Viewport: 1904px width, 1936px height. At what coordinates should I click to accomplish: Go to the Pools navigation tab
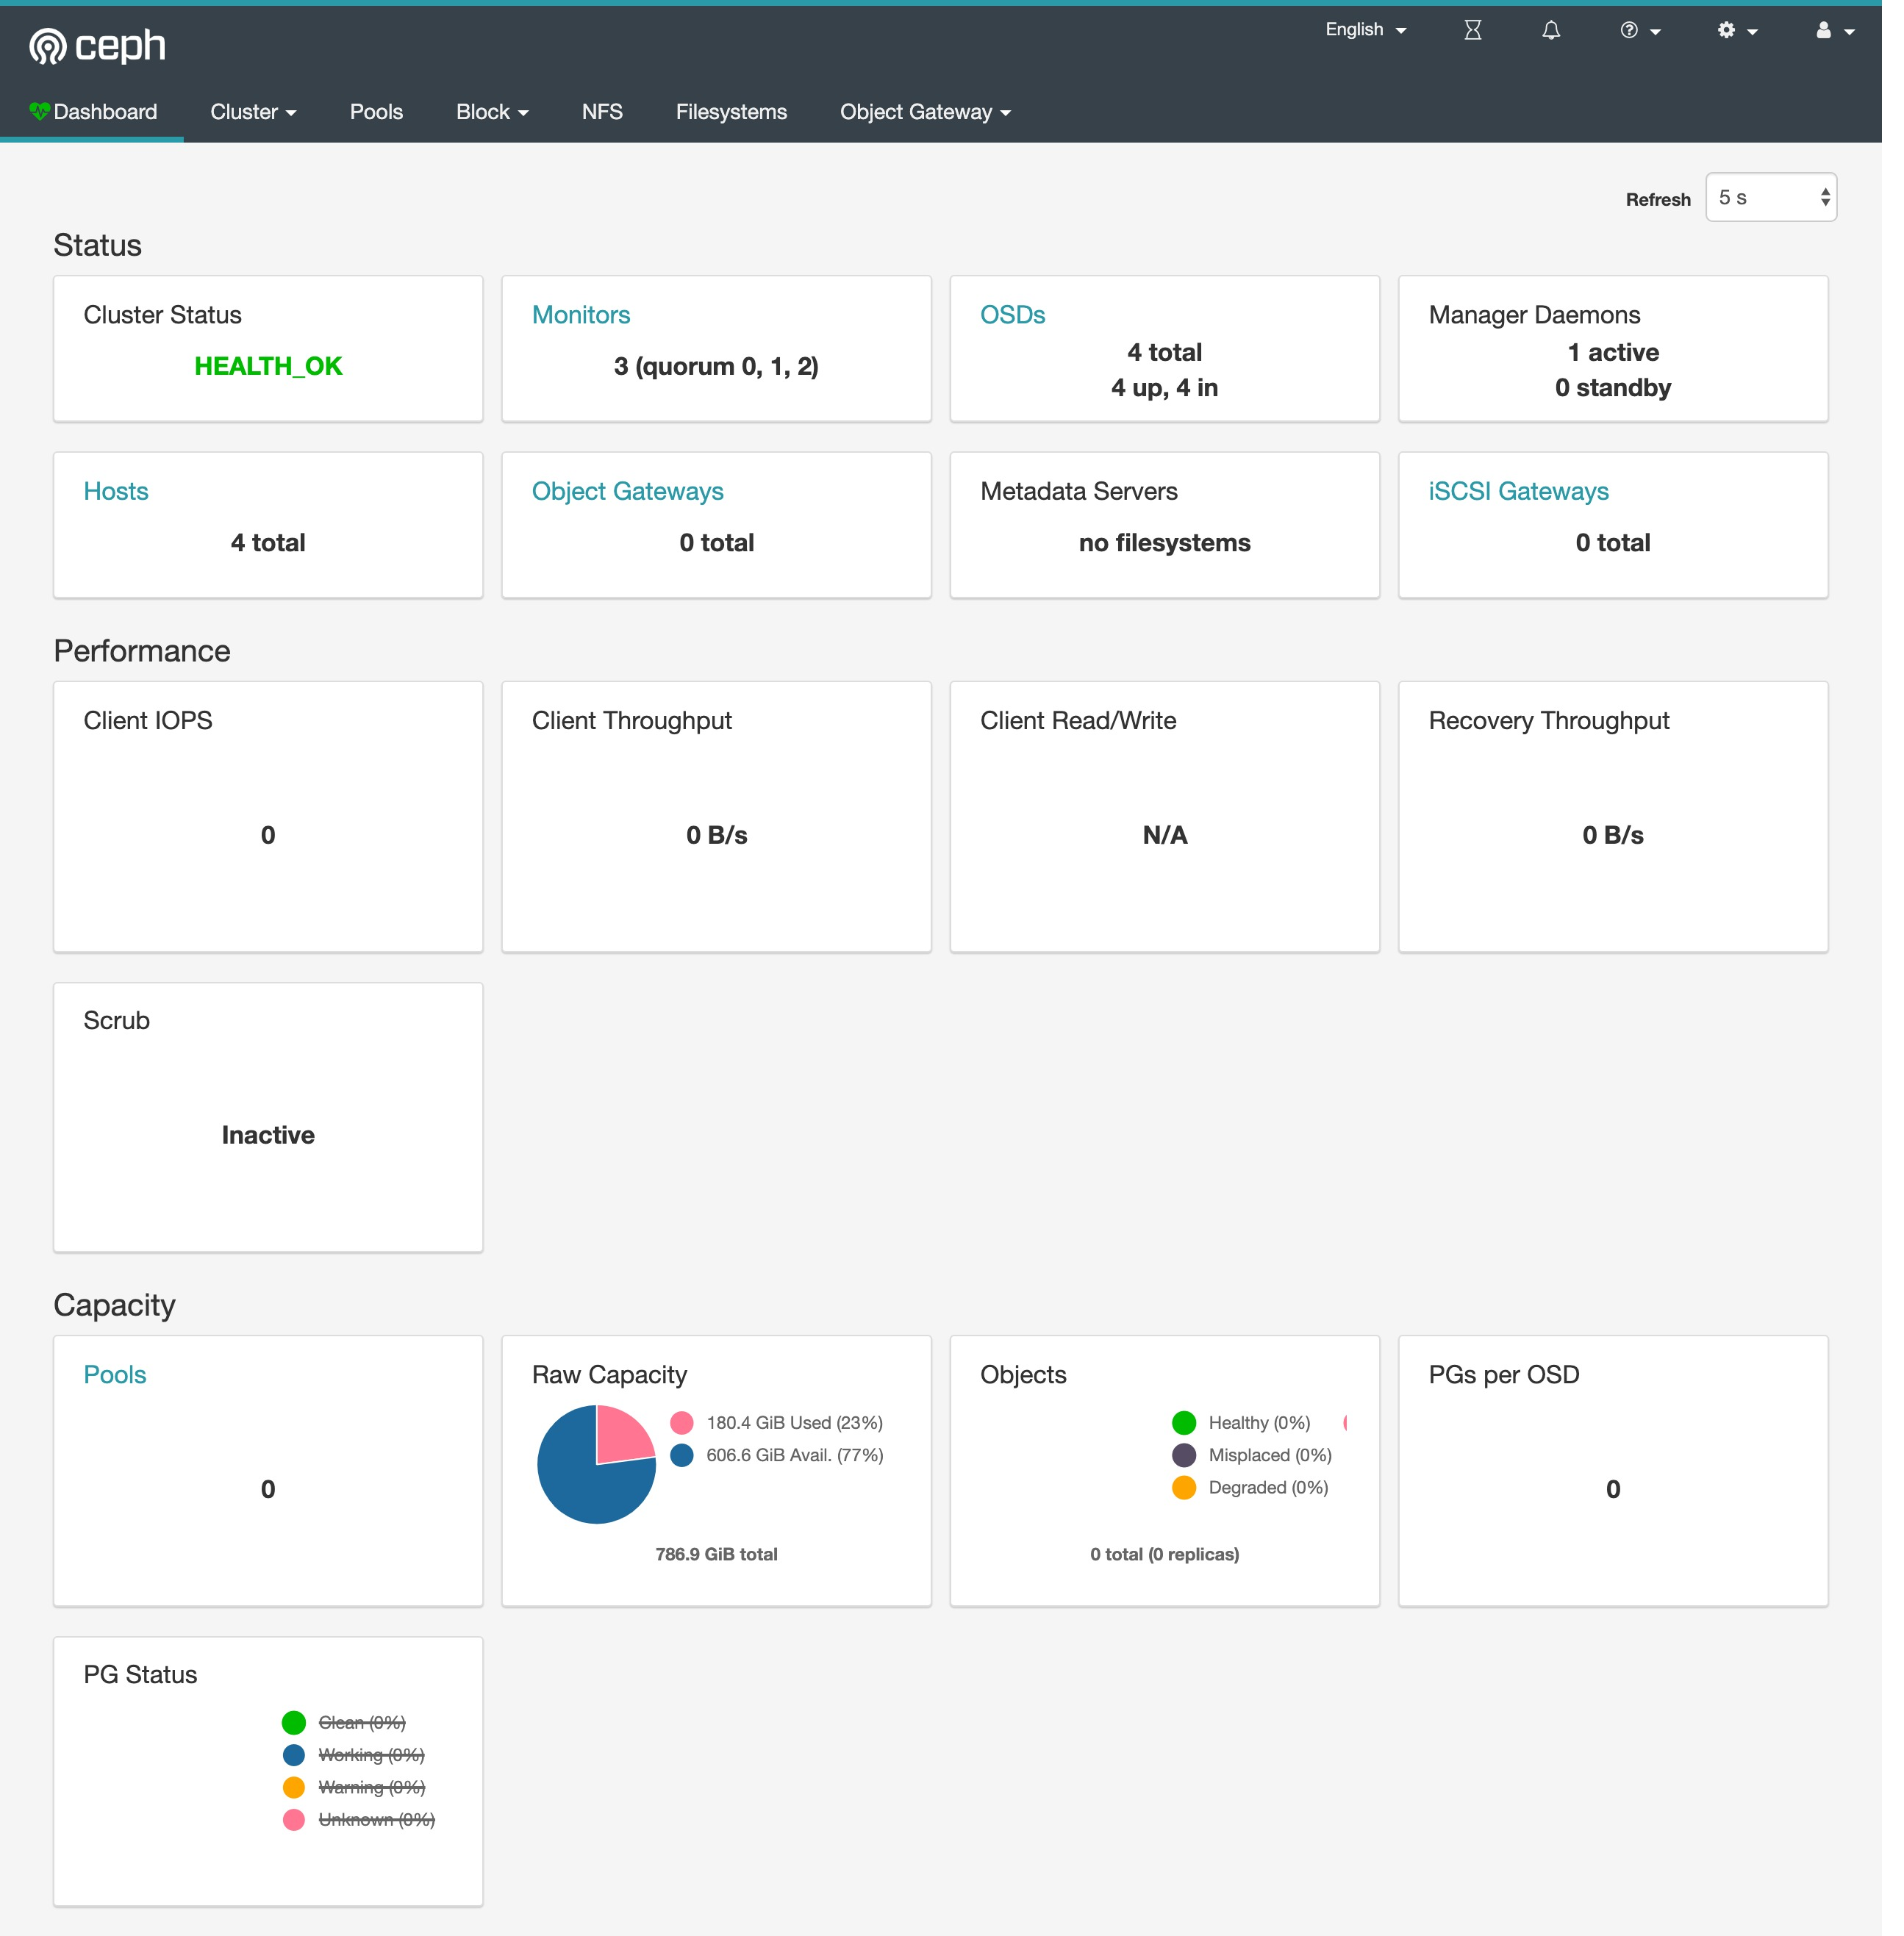pos(376,112)
